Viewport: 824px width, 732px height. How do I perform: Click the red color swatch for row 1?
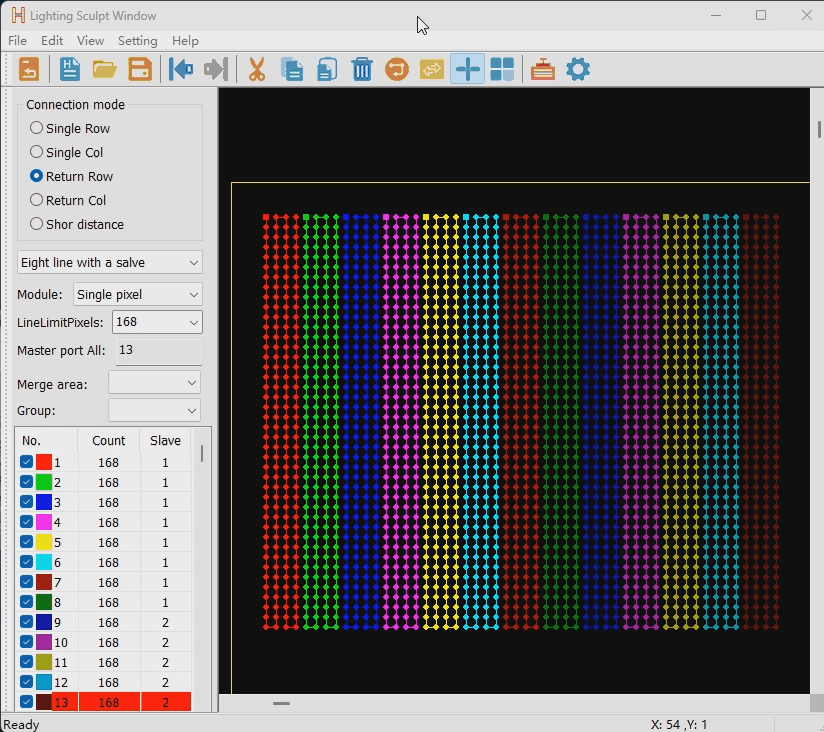point(46,461)
